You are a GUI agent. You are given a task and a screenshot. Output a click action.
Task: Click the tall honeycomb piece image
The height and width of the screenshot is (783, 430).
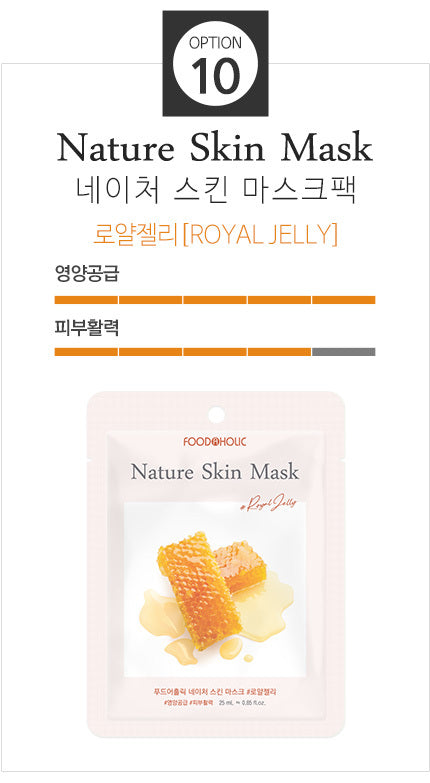[200, 591]
